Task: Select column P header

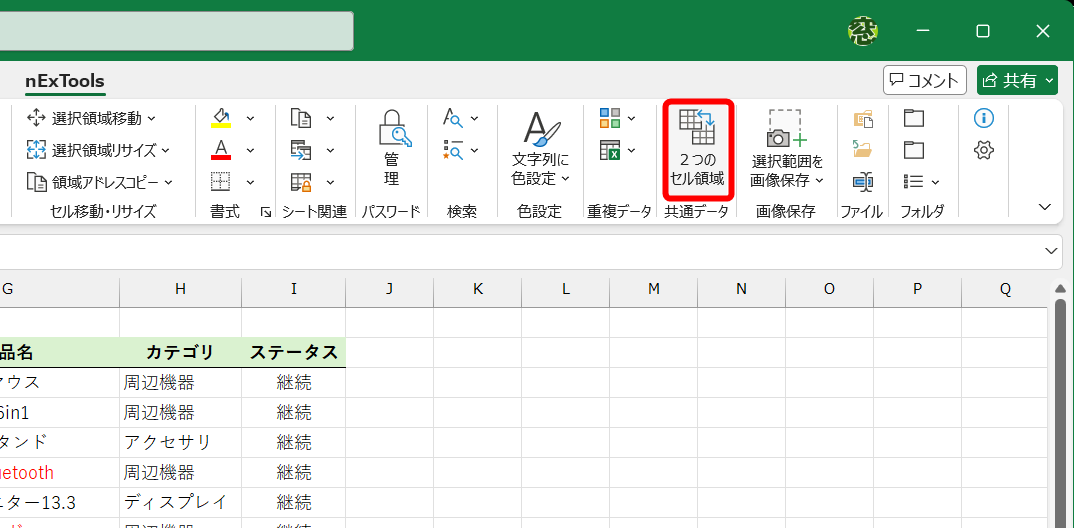Action: (917, 289)
